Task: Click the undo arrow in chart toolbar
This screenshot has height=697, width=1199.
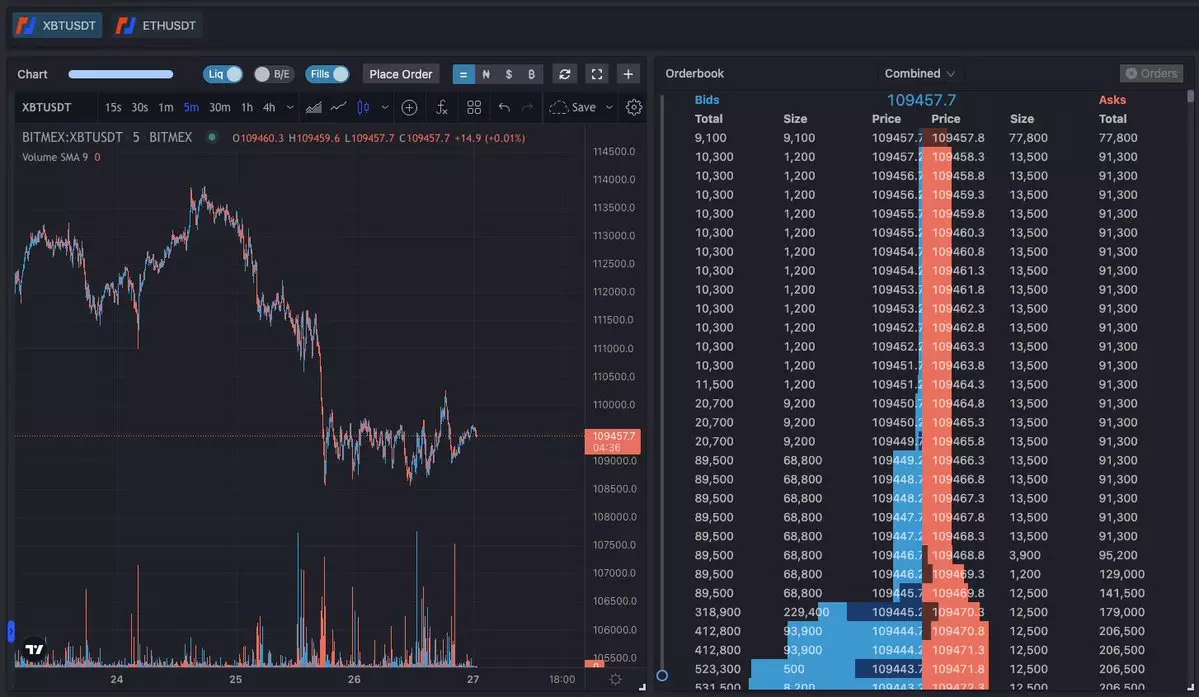Action: pos(504,107)
